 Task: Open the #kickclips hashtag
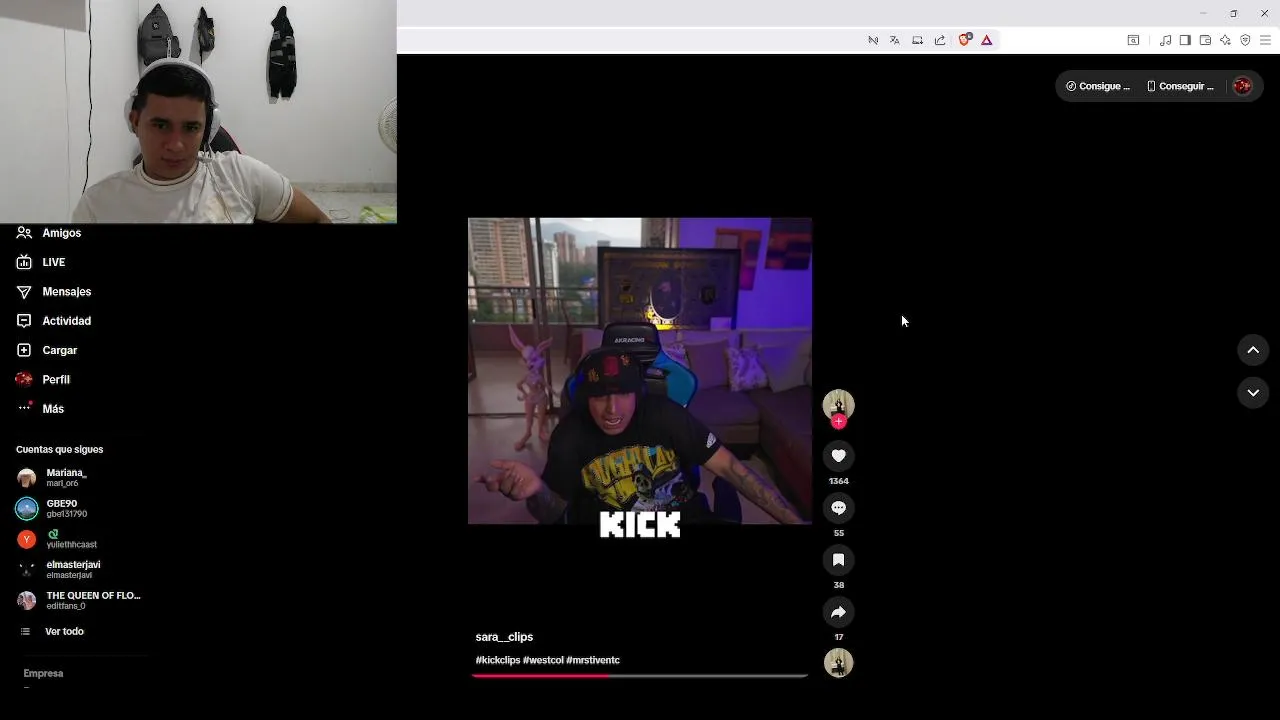coord(497,660)
